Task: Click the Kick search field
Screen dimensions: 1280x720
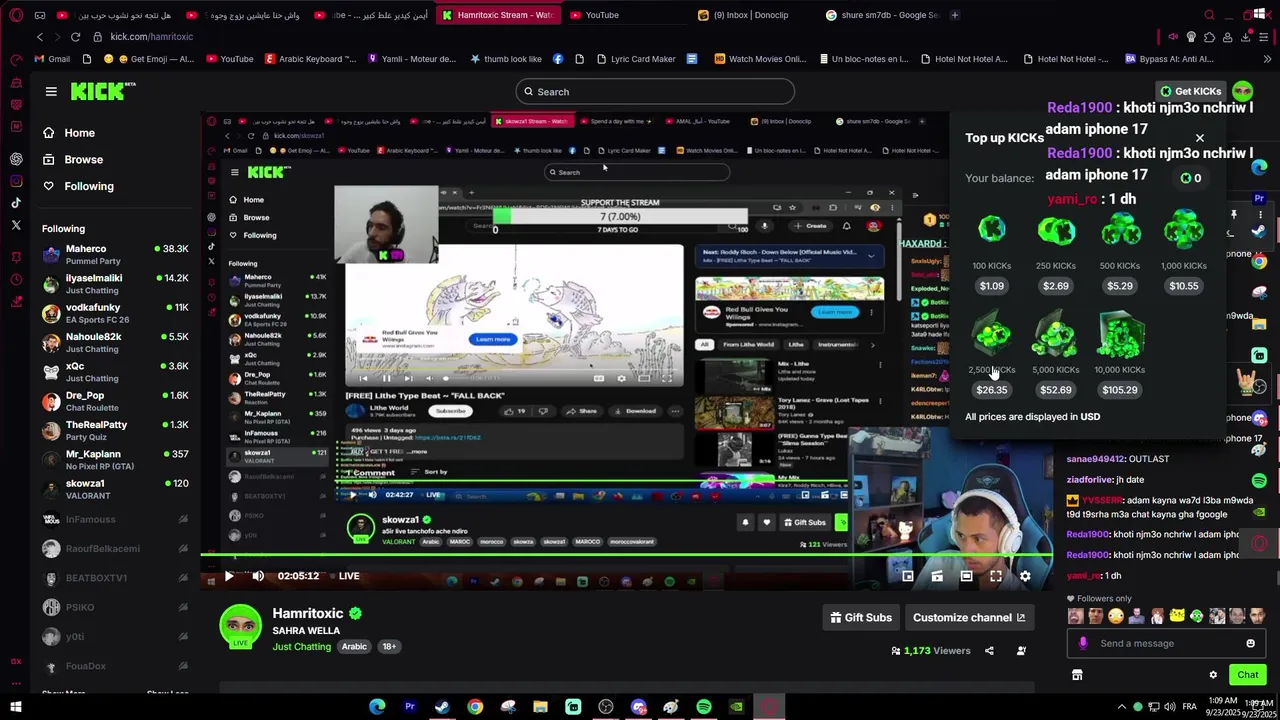Action: 655,92
